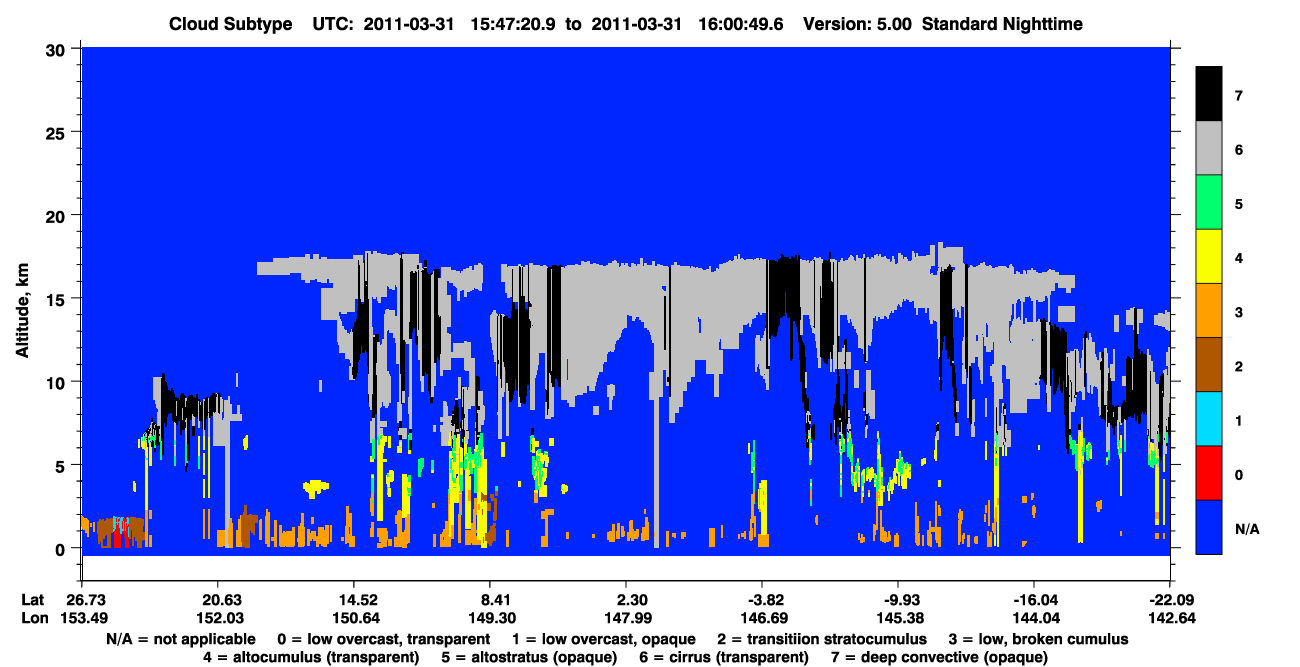1300x667 pixels.
Task: Click legend text '3 = low, broken cumulus'
Action: 1039,639
